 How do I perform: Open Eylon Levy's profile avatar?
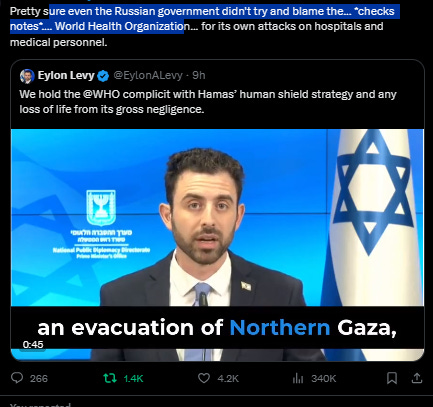tap(27, 76)
